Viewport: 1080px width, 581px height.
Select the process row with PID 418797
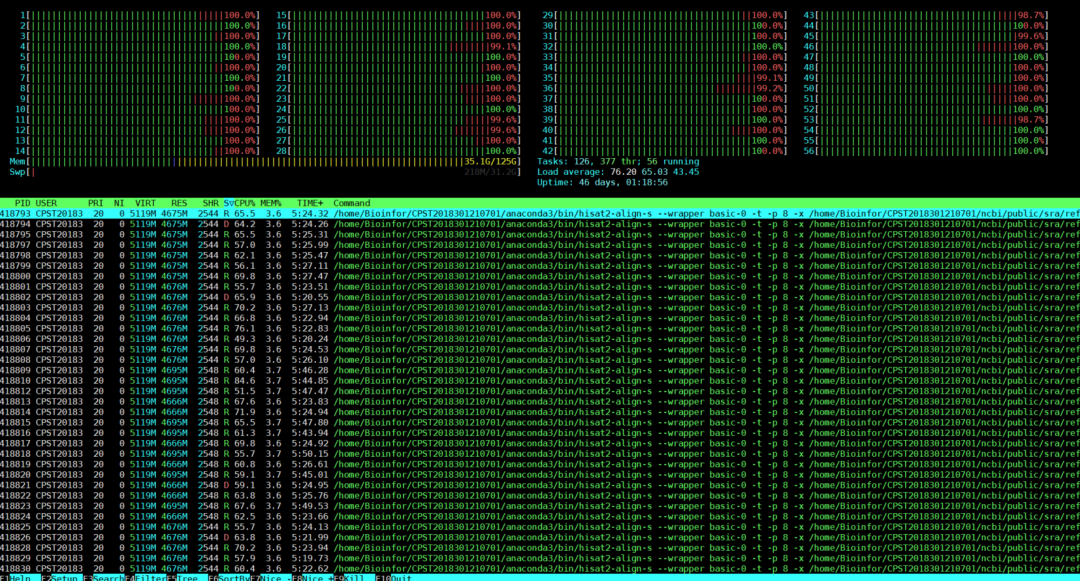[540, 245]
